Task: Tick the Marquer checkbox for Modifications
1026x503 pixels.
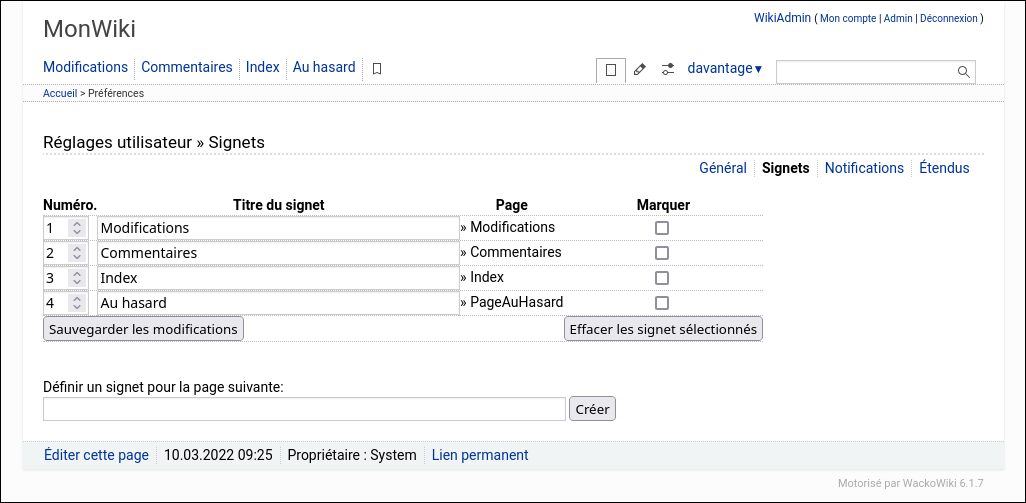Action: click(661, 228)
